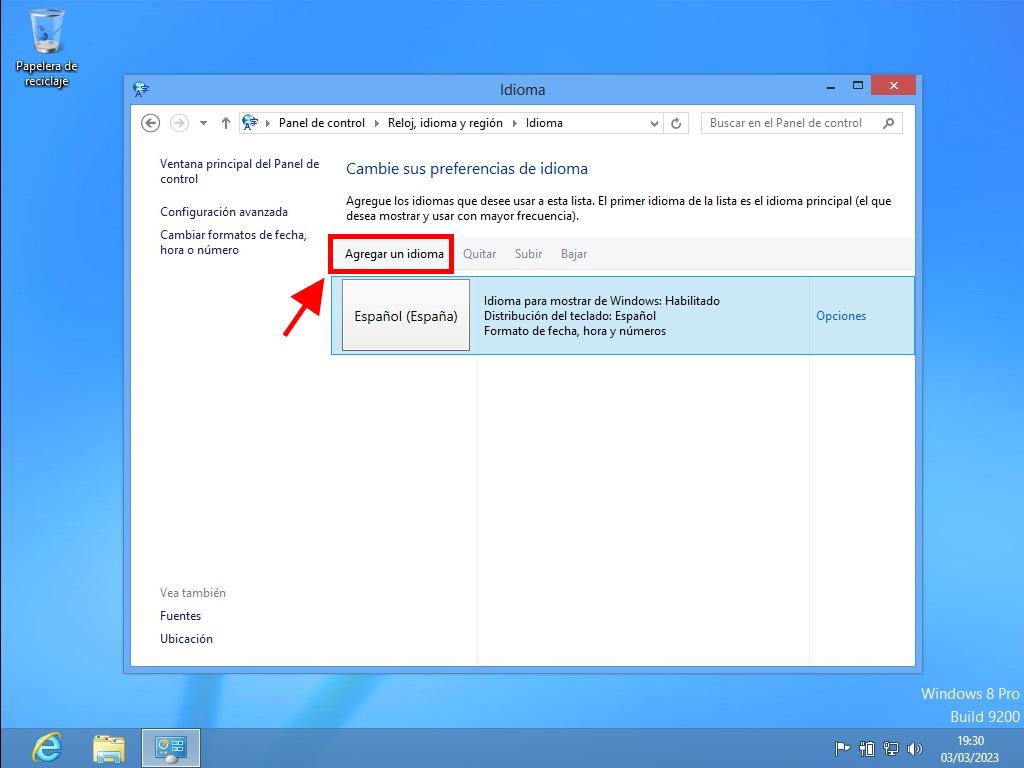Click the Forward navigation arrow

coord(179,123)
